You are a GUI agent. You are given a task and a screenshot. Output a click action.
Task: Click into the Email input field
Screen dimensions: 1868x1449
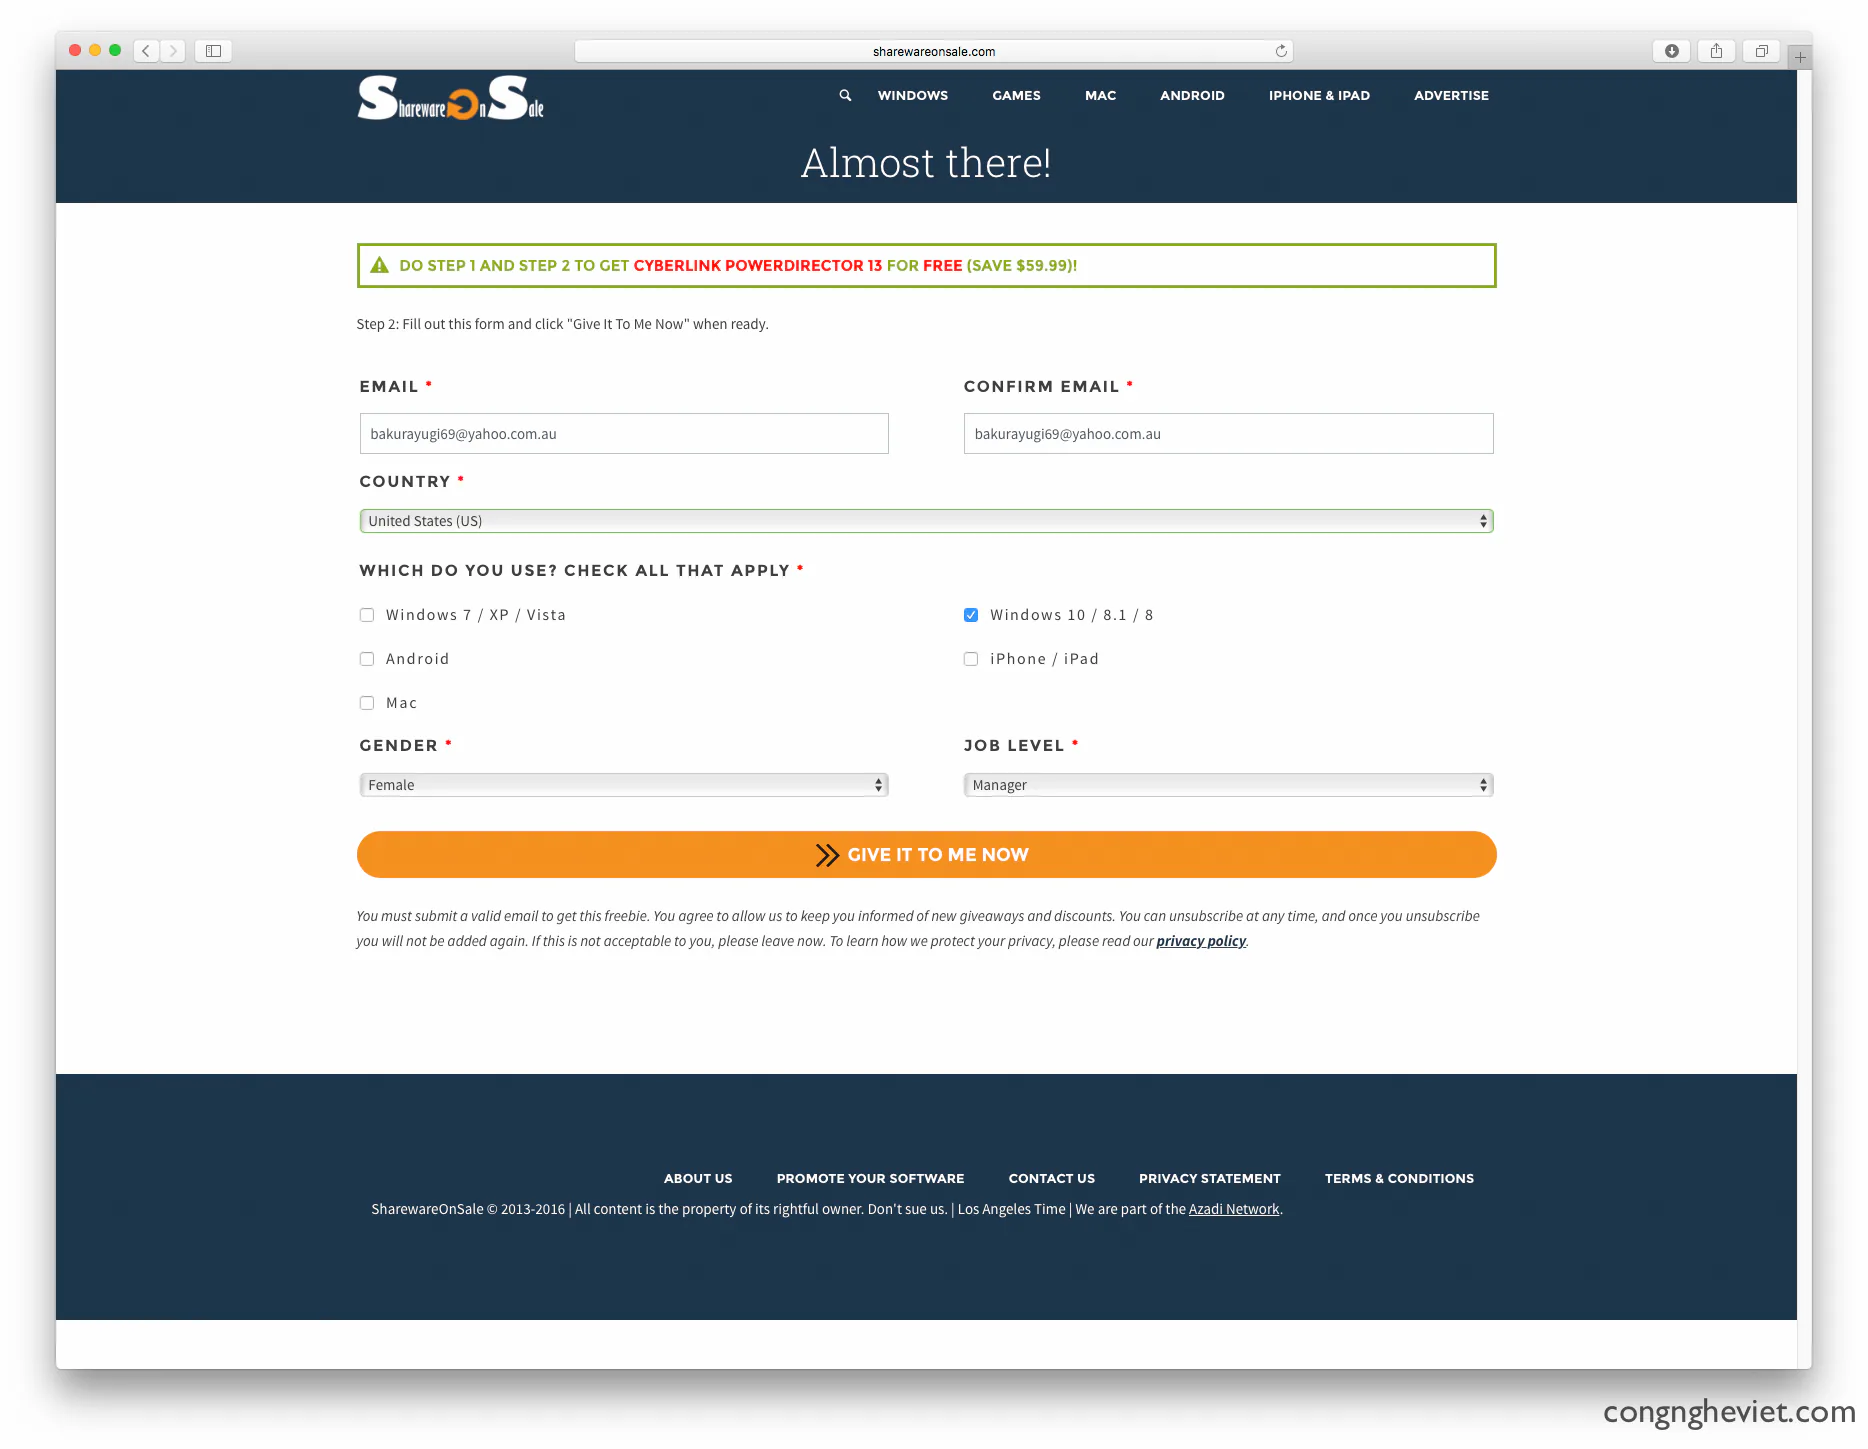pyautogui.click(x=624, y=434)
